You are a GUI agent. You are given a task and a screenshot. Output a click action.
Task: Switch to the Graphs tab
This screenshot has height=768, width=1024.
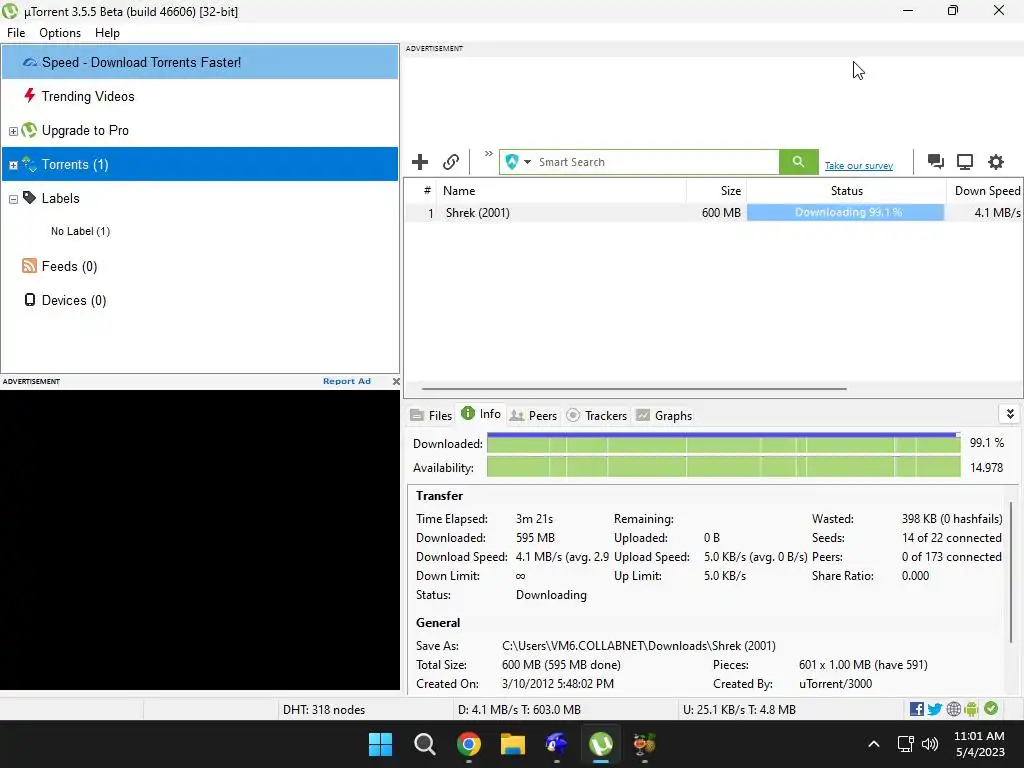664,415
